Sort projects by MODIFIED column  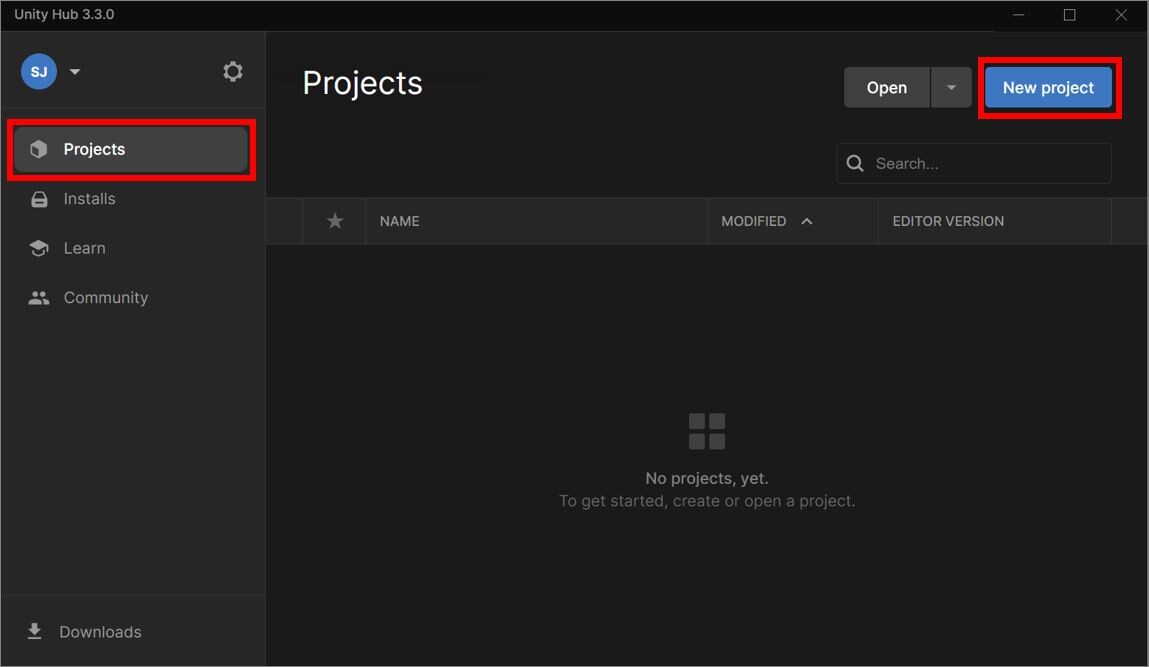pos(753,221)
